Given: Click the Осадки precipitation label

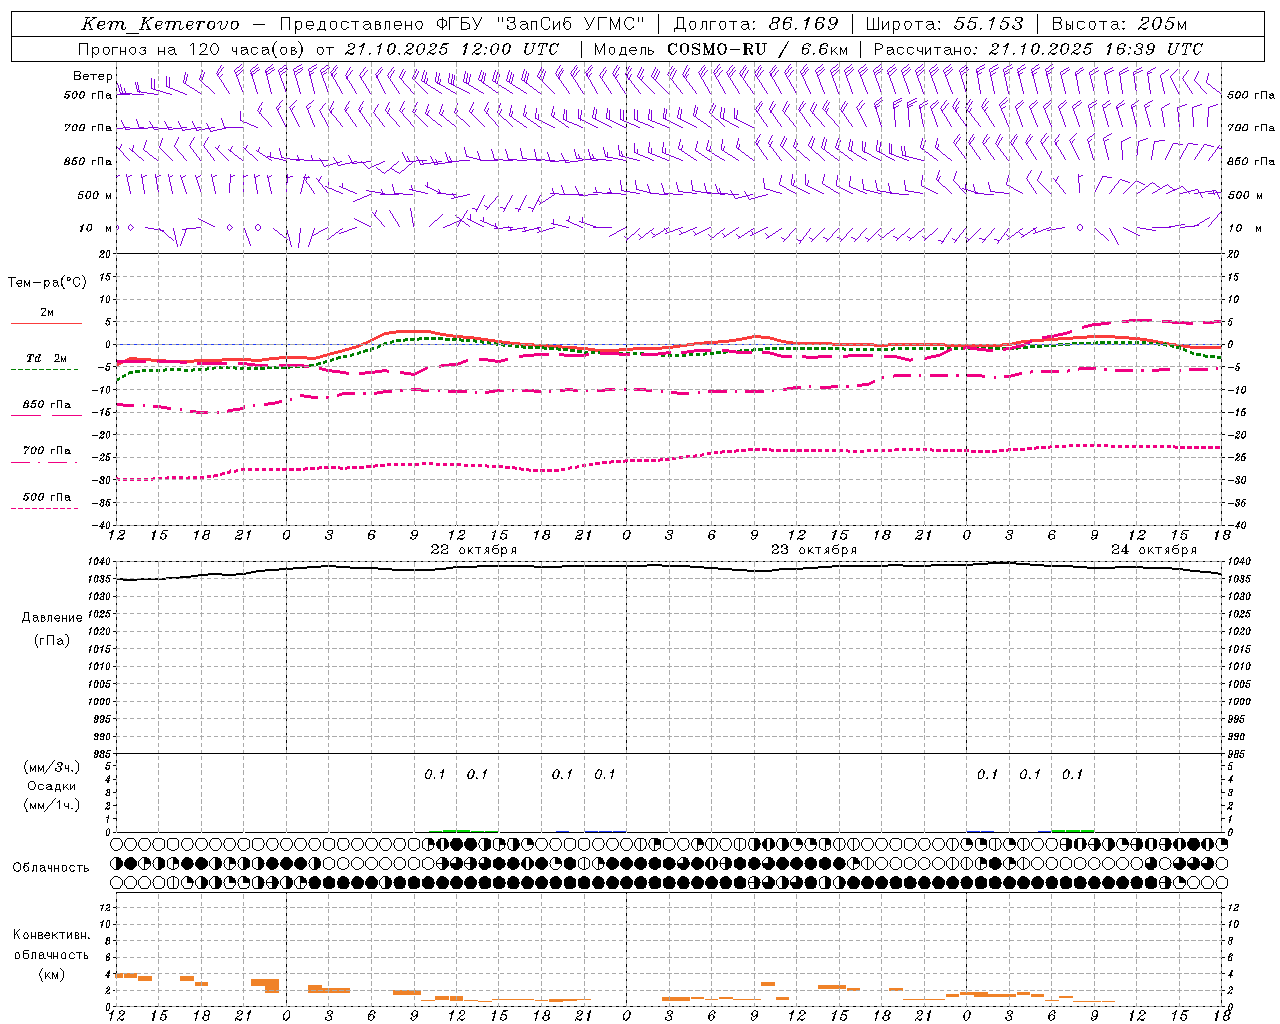Looking at the screenshot, I should pyautogui.click(x=51, y=786).
